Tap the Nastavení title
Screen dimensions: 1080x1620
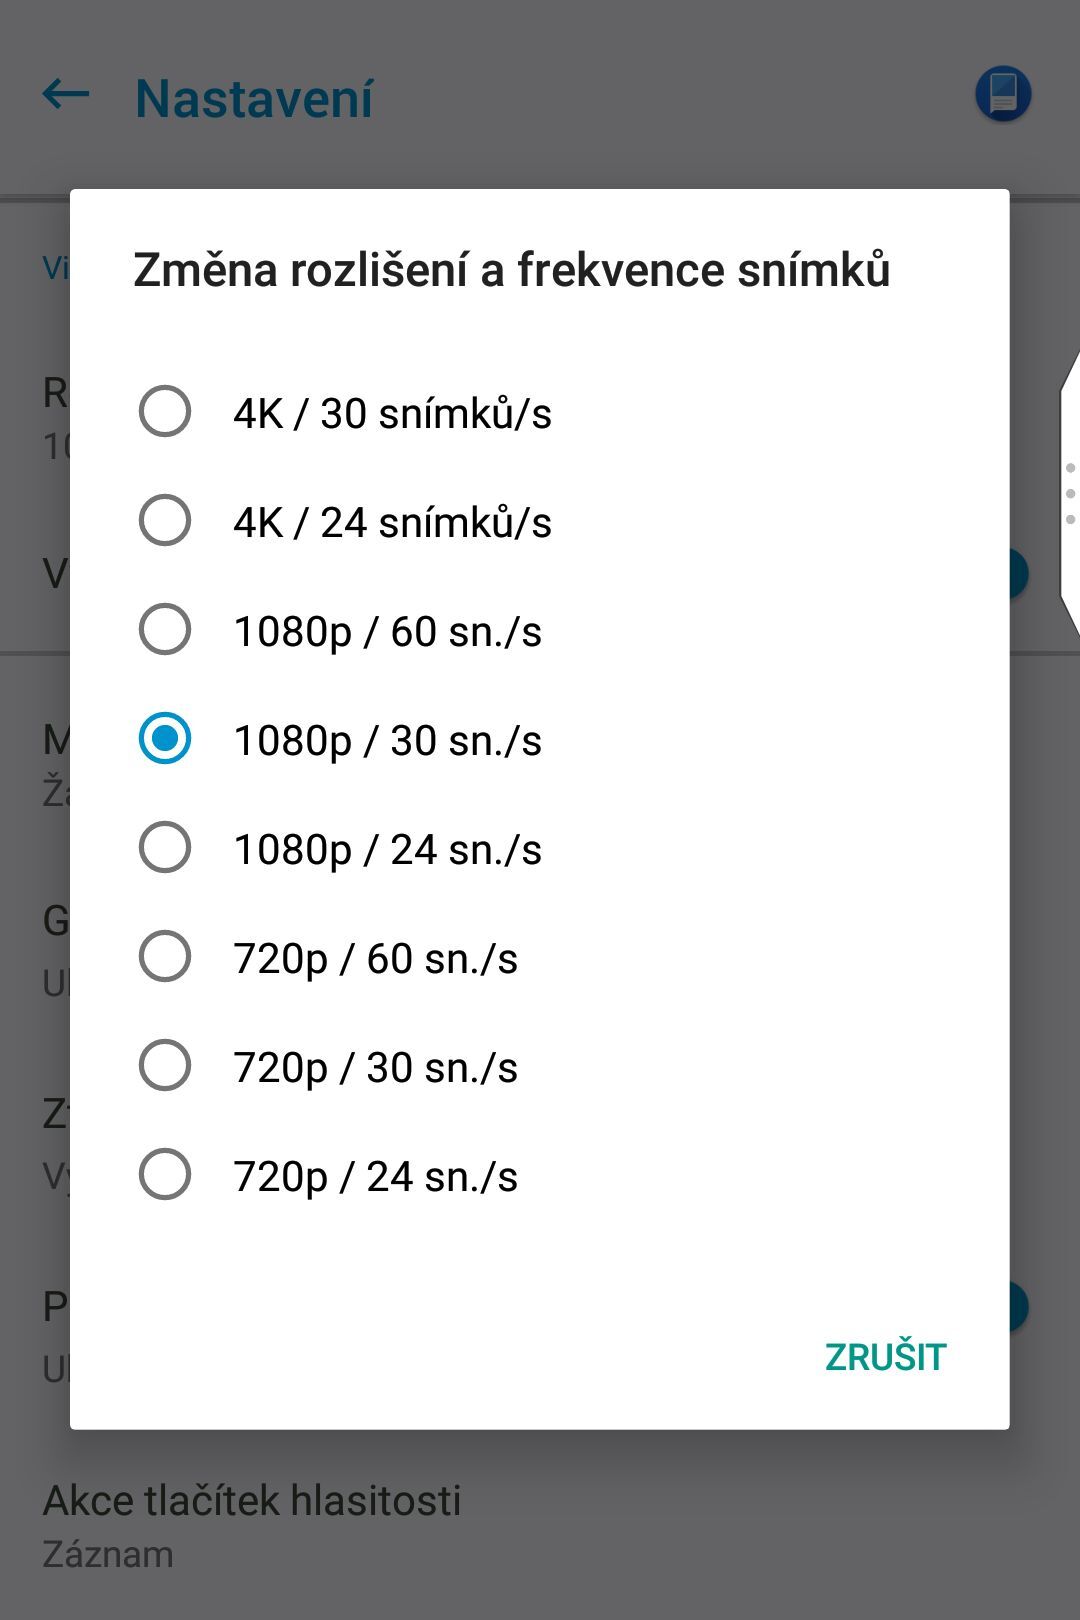tap(254, 99)
